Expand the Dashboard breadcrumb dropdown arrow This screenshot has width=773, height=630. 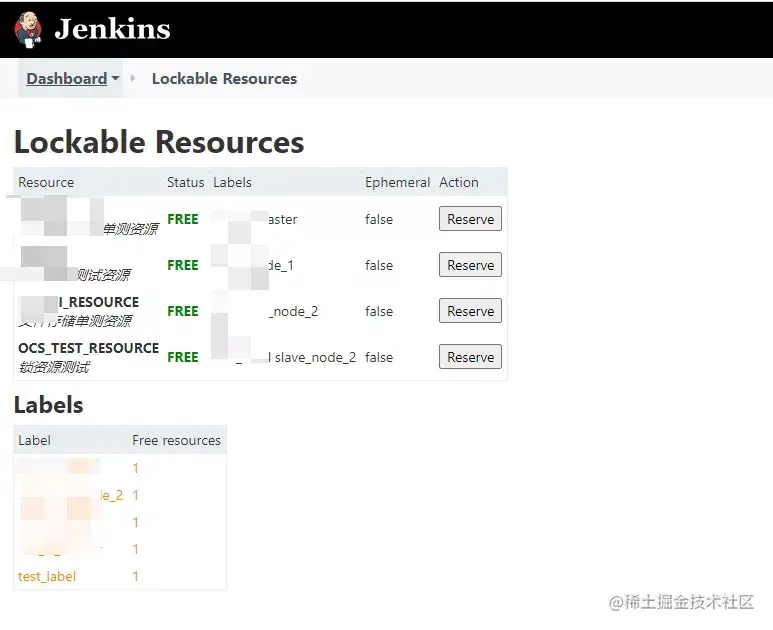[x=115, y=78]
